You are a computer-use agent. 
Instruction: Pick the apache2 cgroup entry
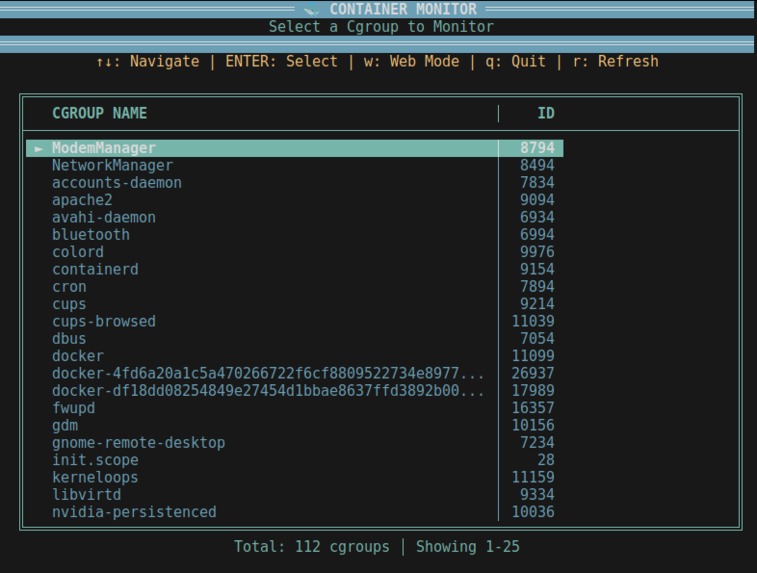click(x=82, y=200)
